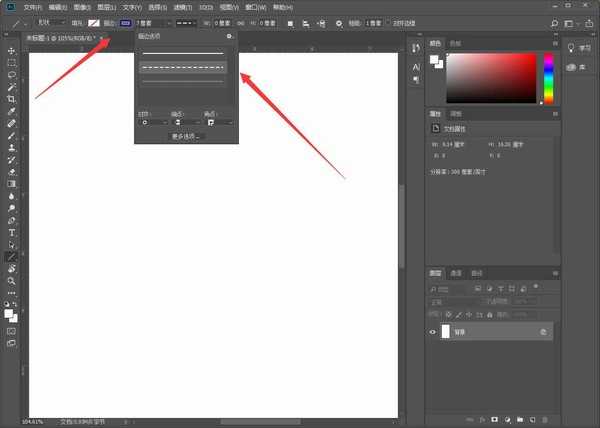Viewport: 600px width, 428px height.
Task: Click the lock icon on 背景 layer
Action: tap(543, 331)
